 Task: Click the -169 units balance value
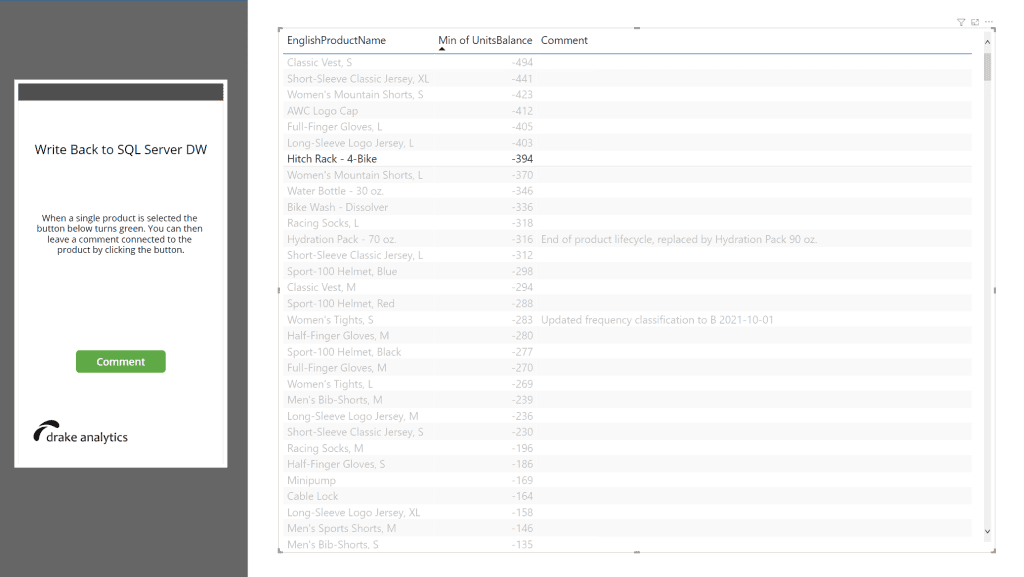point(522,480)
